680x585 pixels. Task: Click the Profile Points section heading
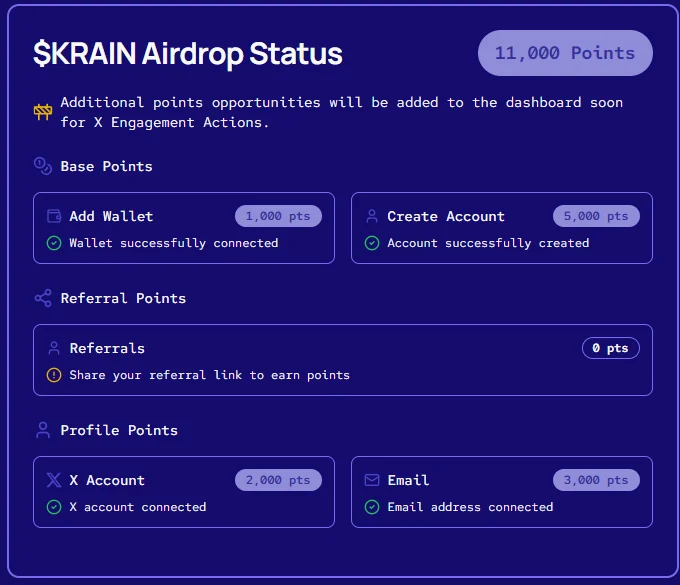(119, 430)
